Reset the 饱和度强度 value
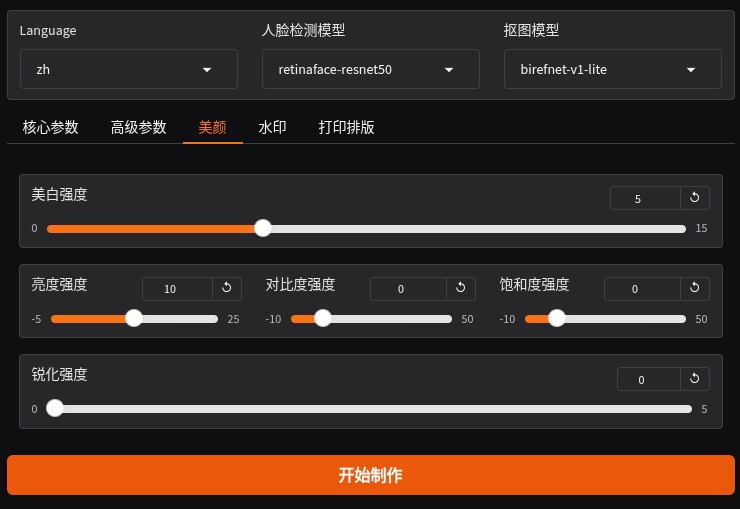The width and height of the screenshot is (740, 509). point(695,288)
